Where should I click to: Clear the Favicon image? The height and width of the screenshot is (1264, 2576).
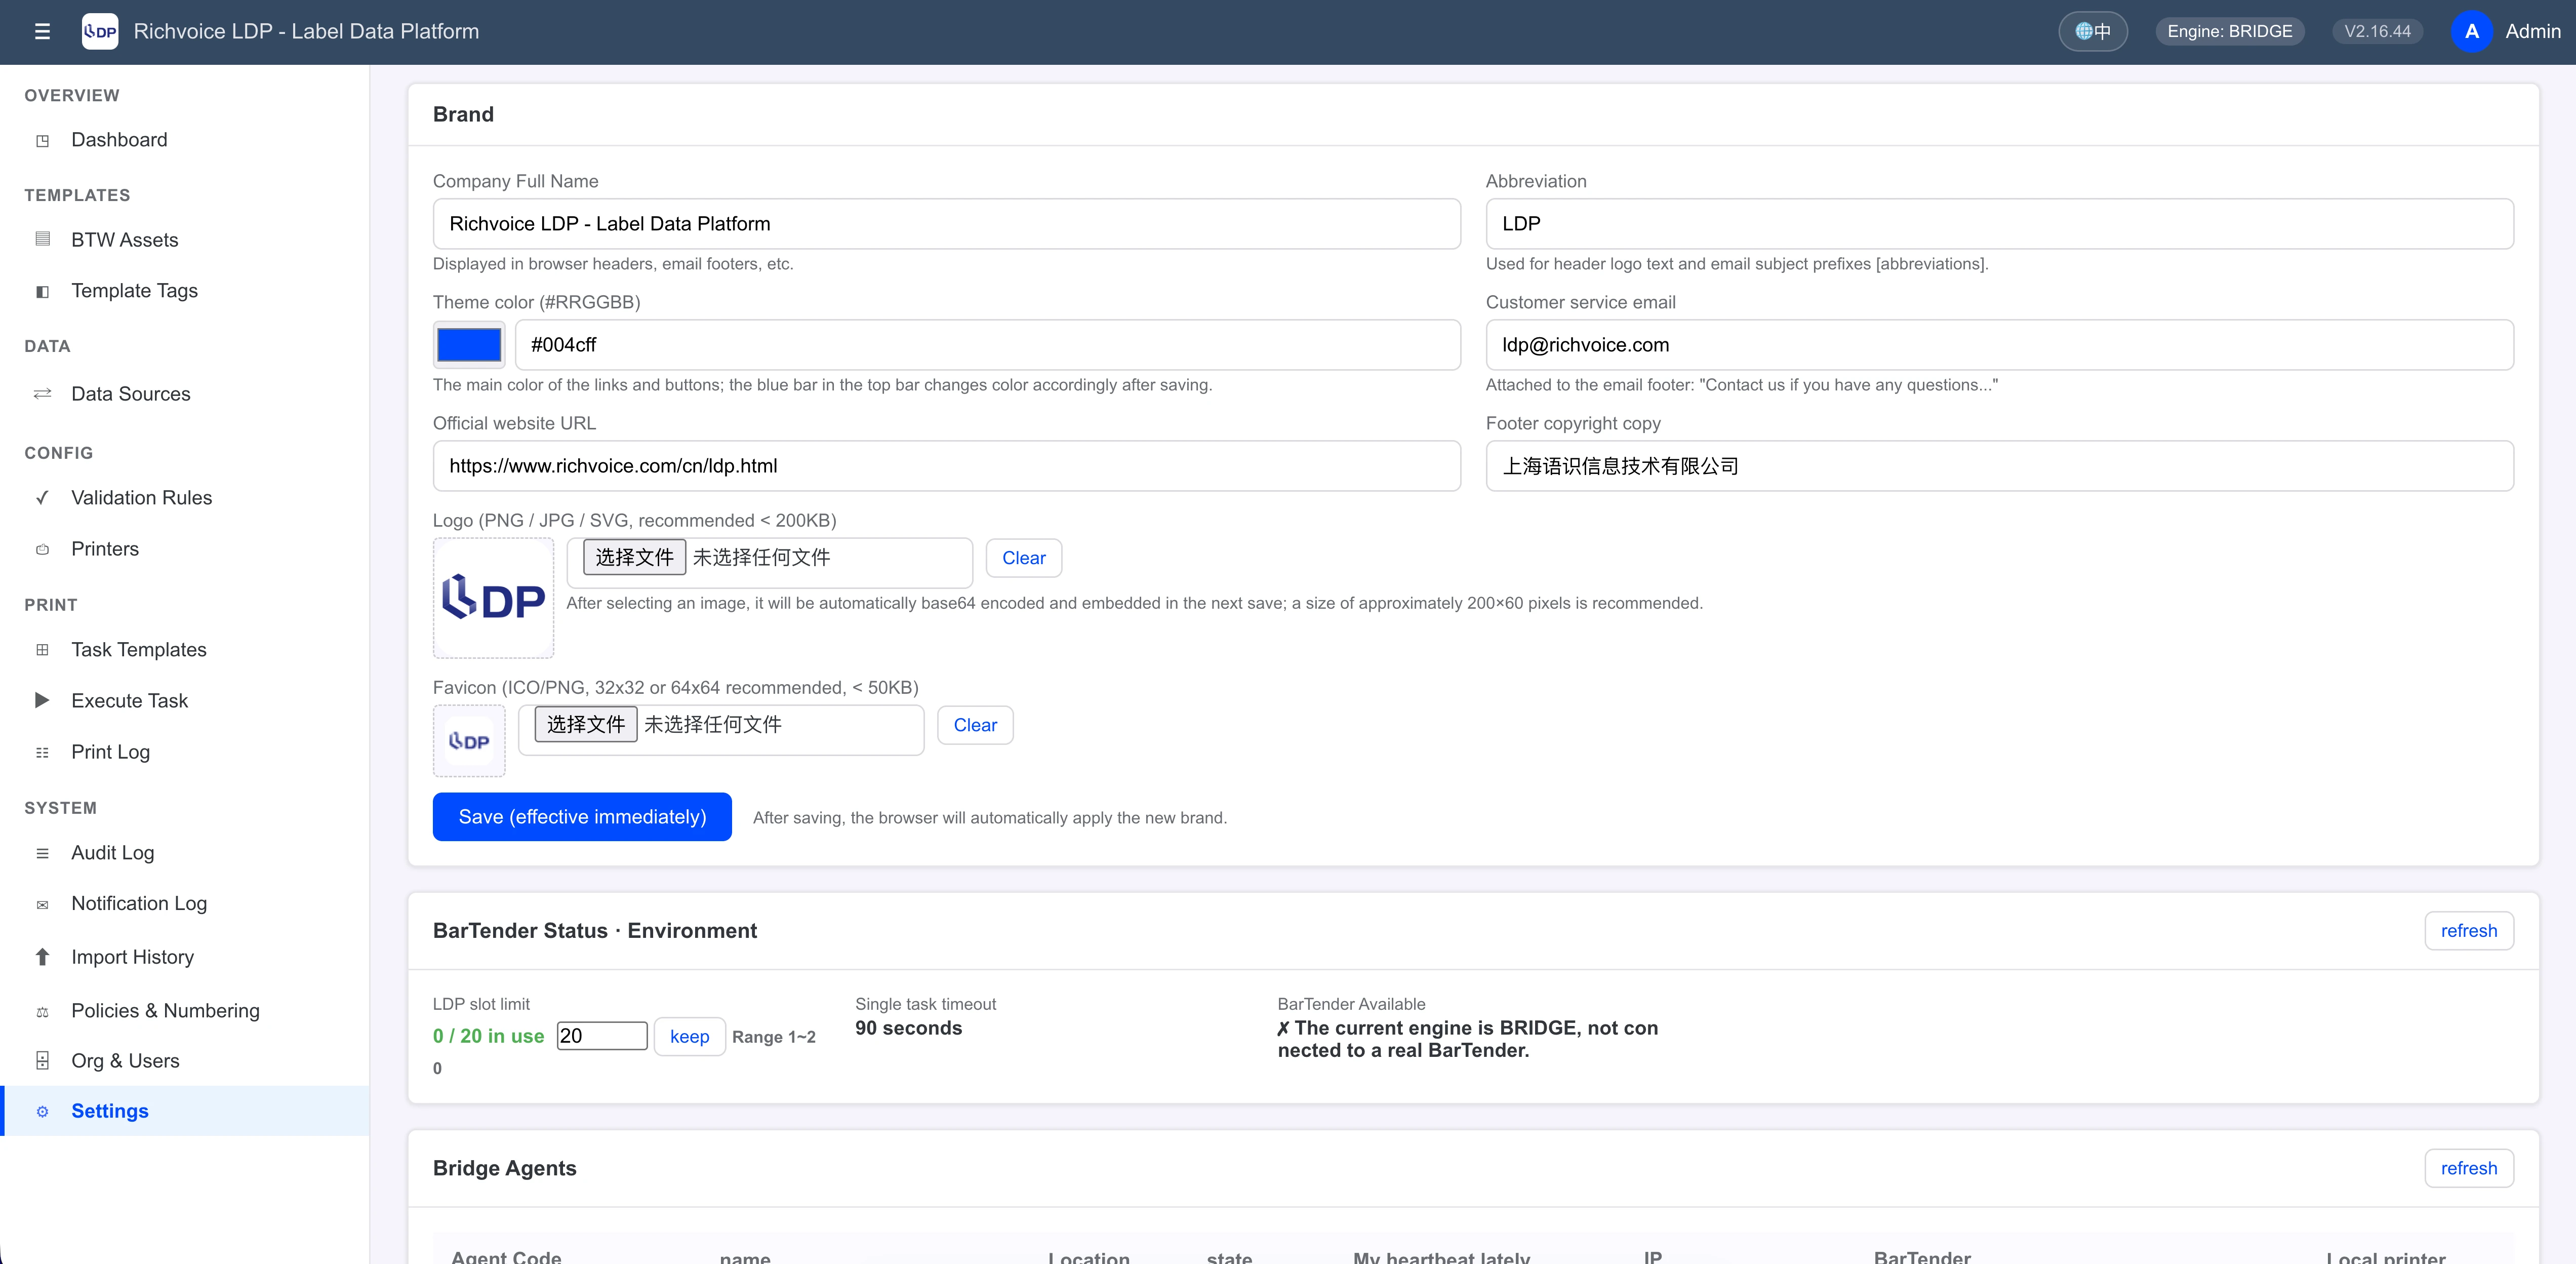975,725
